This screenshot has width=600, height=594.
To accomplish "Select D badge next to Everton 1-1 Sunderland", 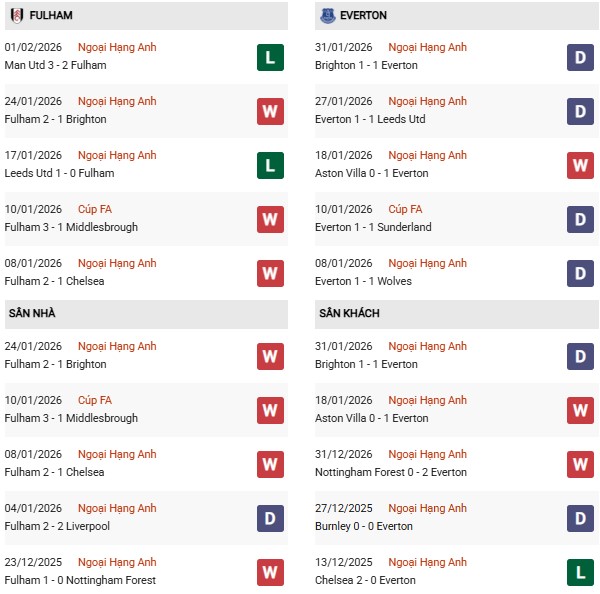I will (581, 219).
